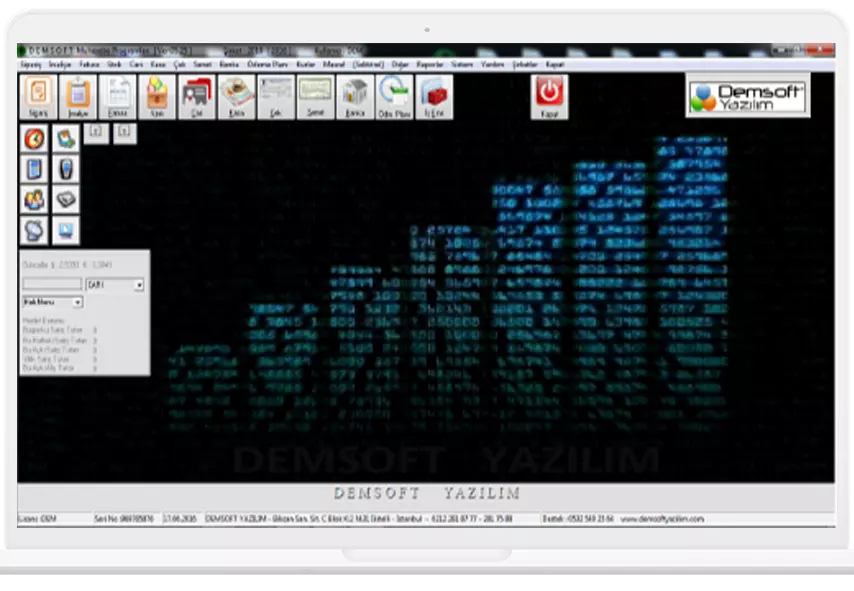Open the Çek cheque toolbar icon
854x591 pixels.
coord(276,96)
